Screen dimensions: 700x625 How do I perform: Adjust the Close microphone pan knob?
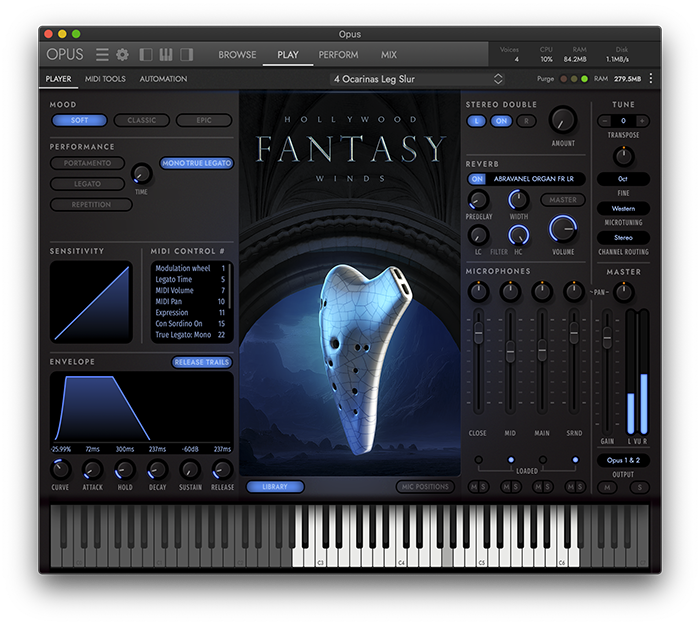click(x=478, y=292)
